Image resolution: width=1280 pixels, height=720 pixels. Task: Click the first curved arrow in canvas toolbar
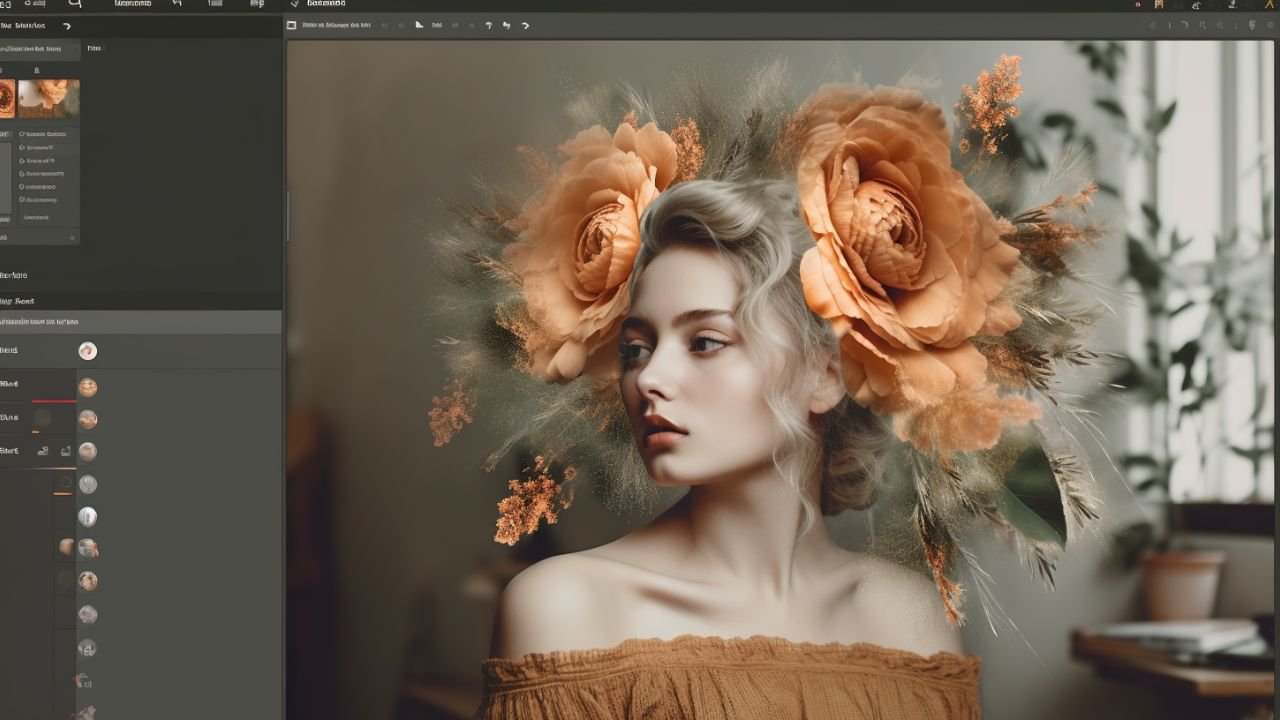coord(488,25)
